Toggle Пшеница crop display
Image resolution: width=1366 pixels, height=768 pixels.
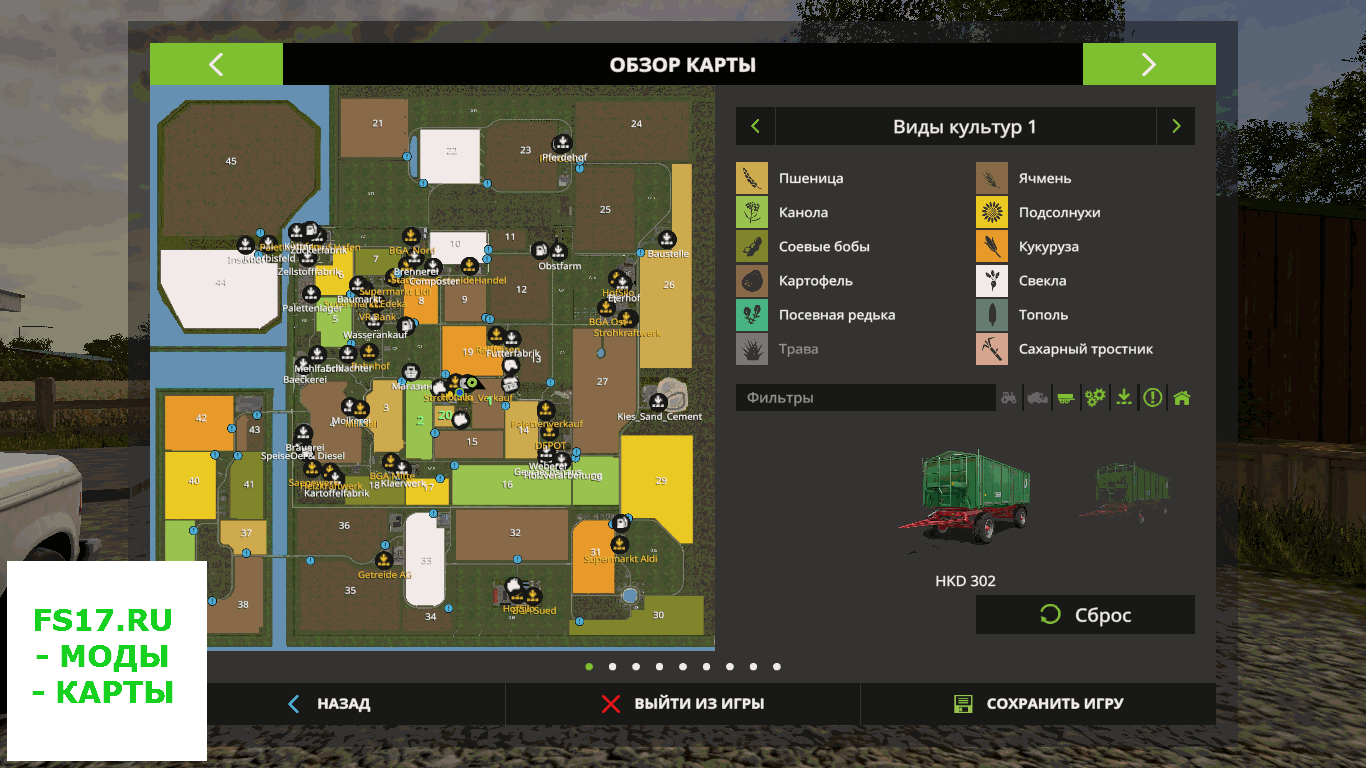click(752, 179)
